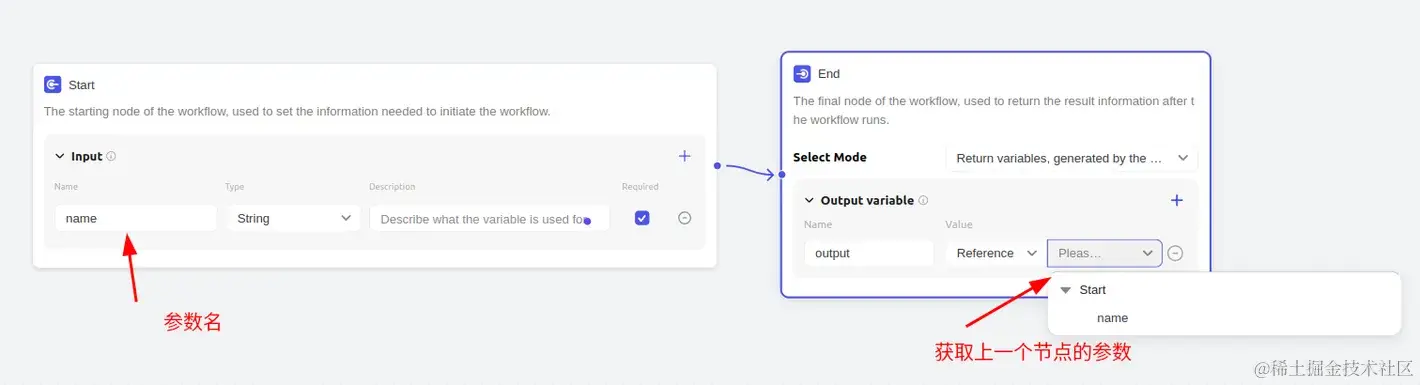1420x385 pixels.
Task: Remove the output variable row
Action: pos(1176,253)
